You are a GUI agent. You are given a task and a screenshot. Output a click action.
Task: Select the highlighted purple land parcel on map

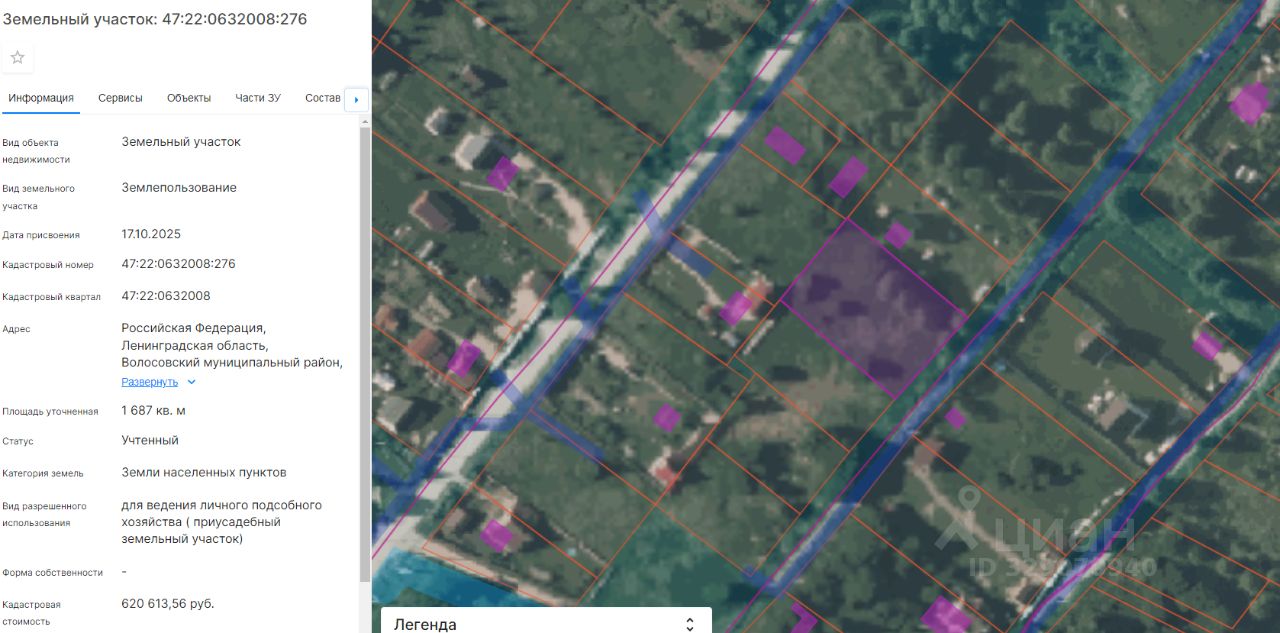(x=873, y=306)
